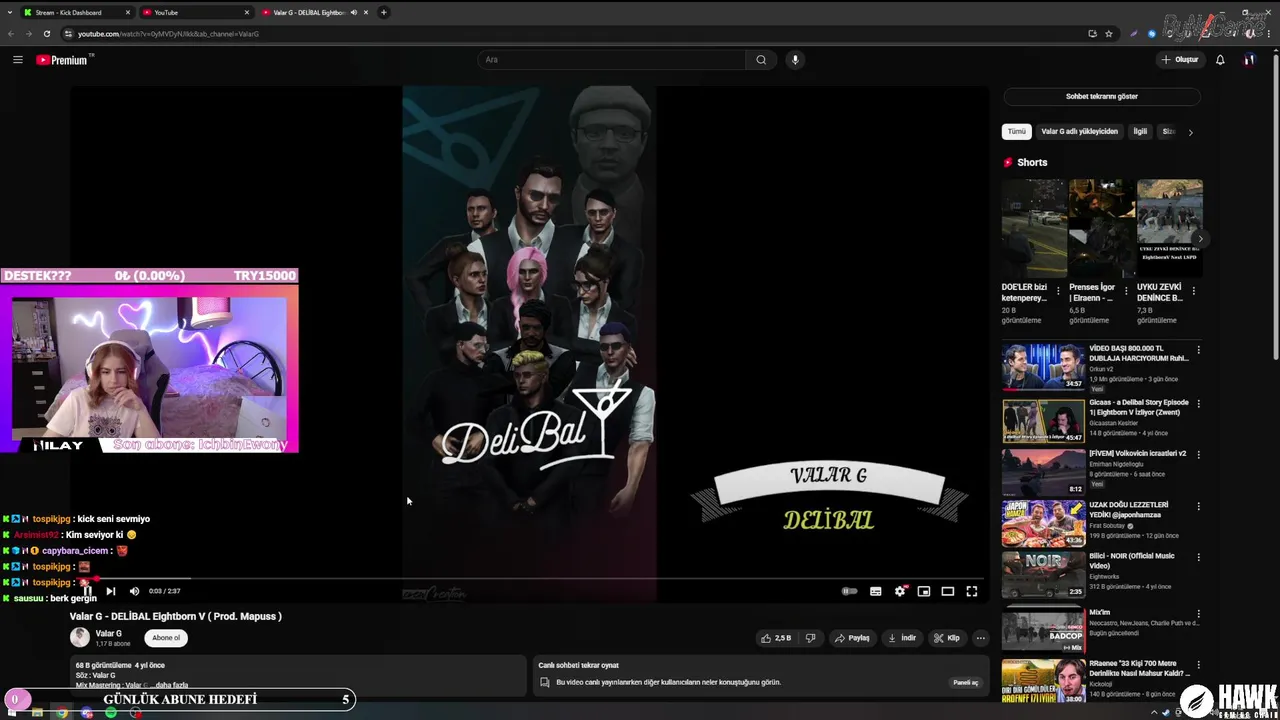Open the 'Prenses İgor' Shorts thumbnail
Image resolution: width=1280 pixels, height=720 pixels.
[1102, 228]
